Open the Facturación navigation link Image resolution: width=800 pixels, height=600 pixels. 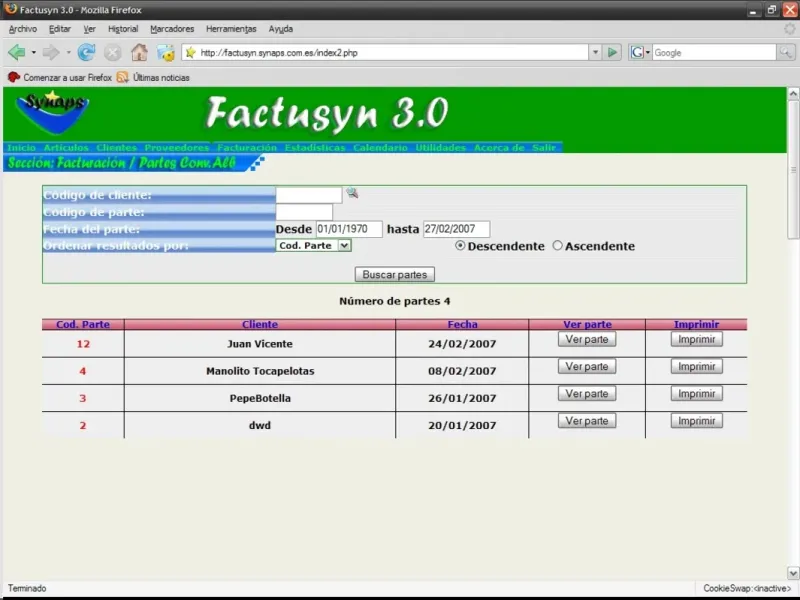tap(247, 147)
